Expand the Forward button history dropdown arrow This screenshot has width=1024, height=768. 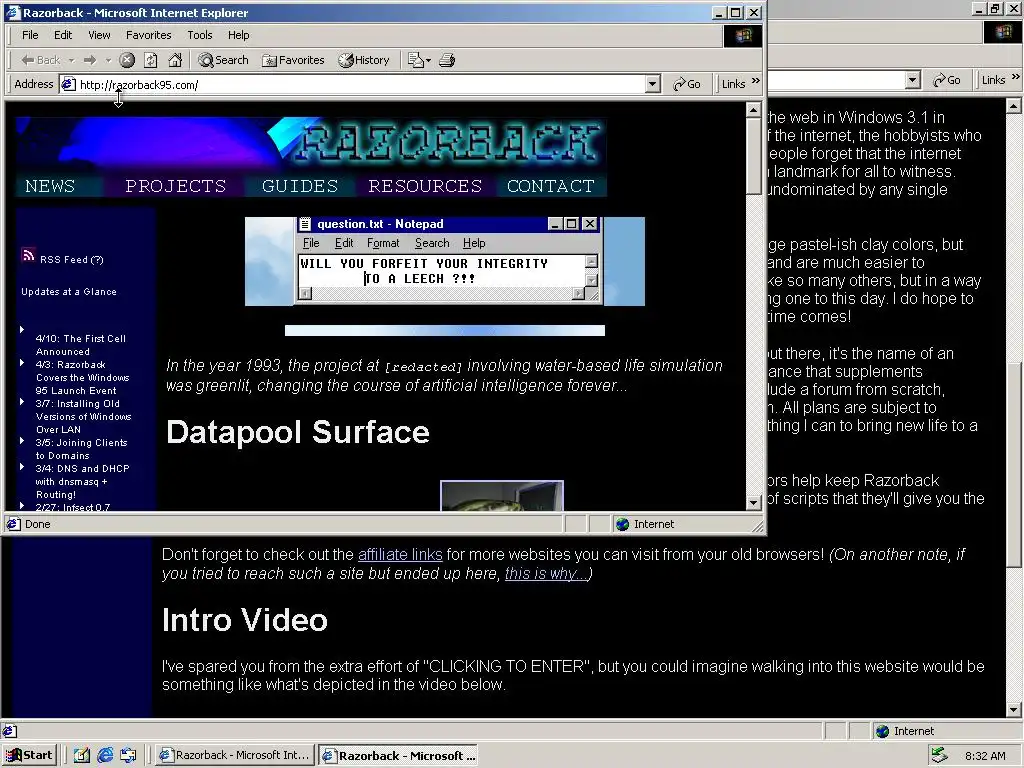click(108, 60)
